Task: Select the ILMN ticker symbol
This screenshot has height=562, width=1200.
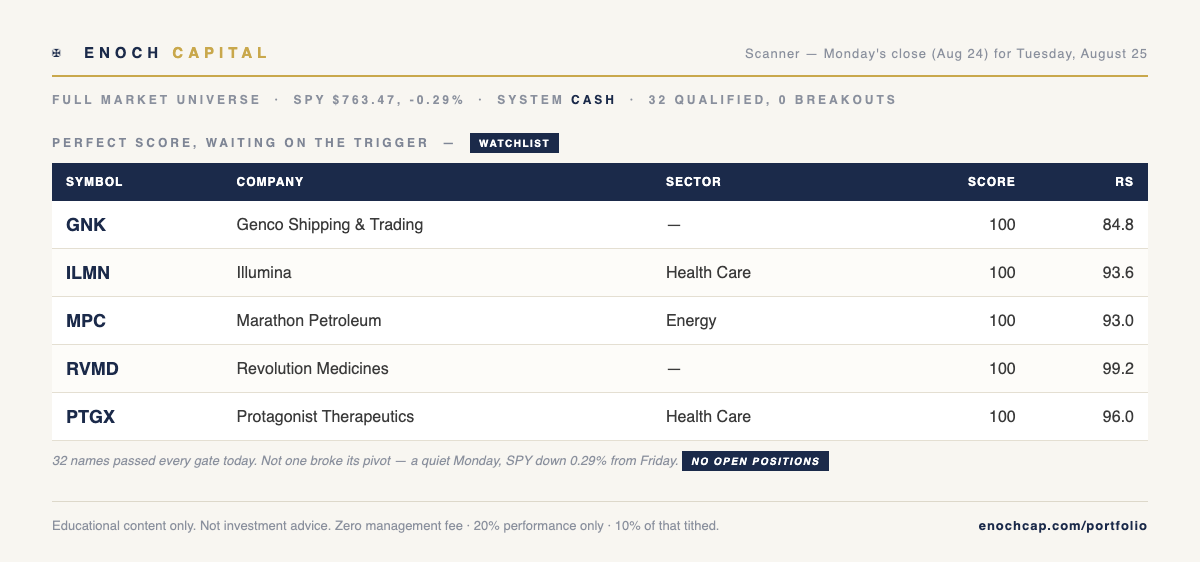Action: click(x=88, y=273)
